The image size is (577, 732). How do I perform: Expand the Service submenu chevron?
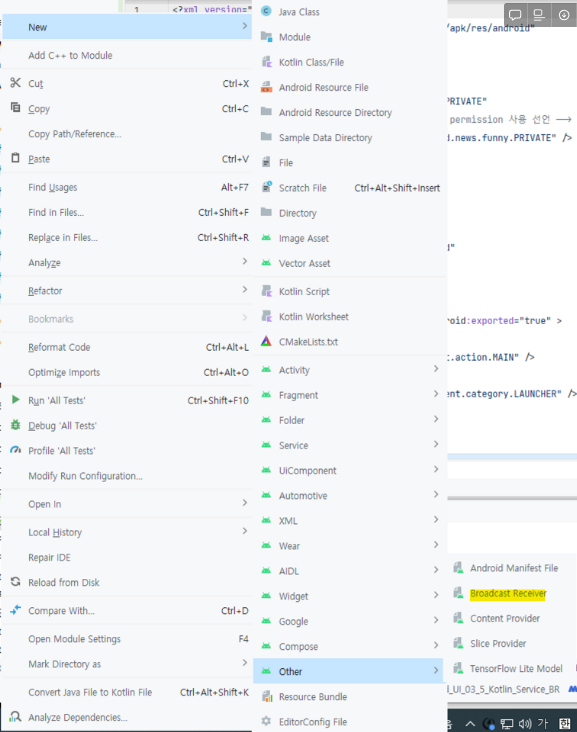pos(436,444)
